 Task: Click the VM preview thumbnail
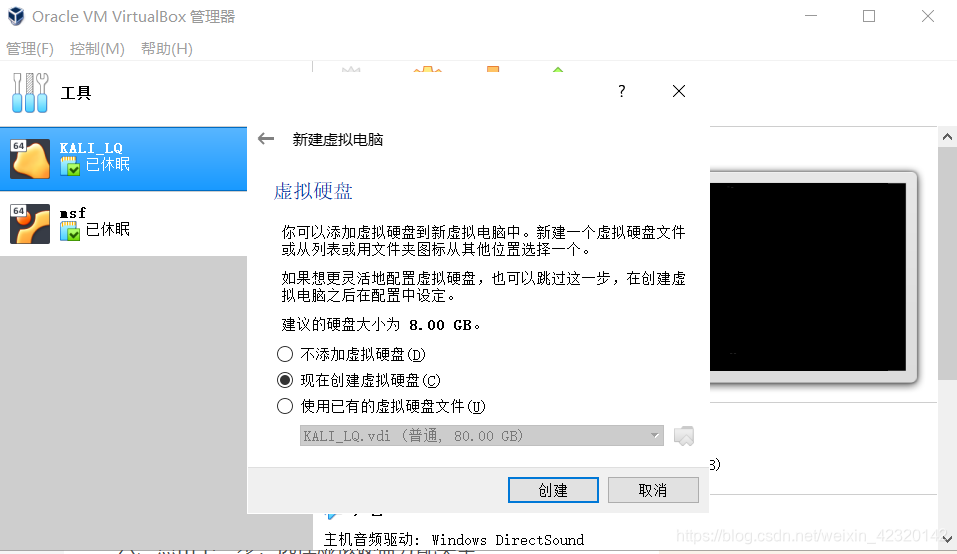tap(807, 277)
